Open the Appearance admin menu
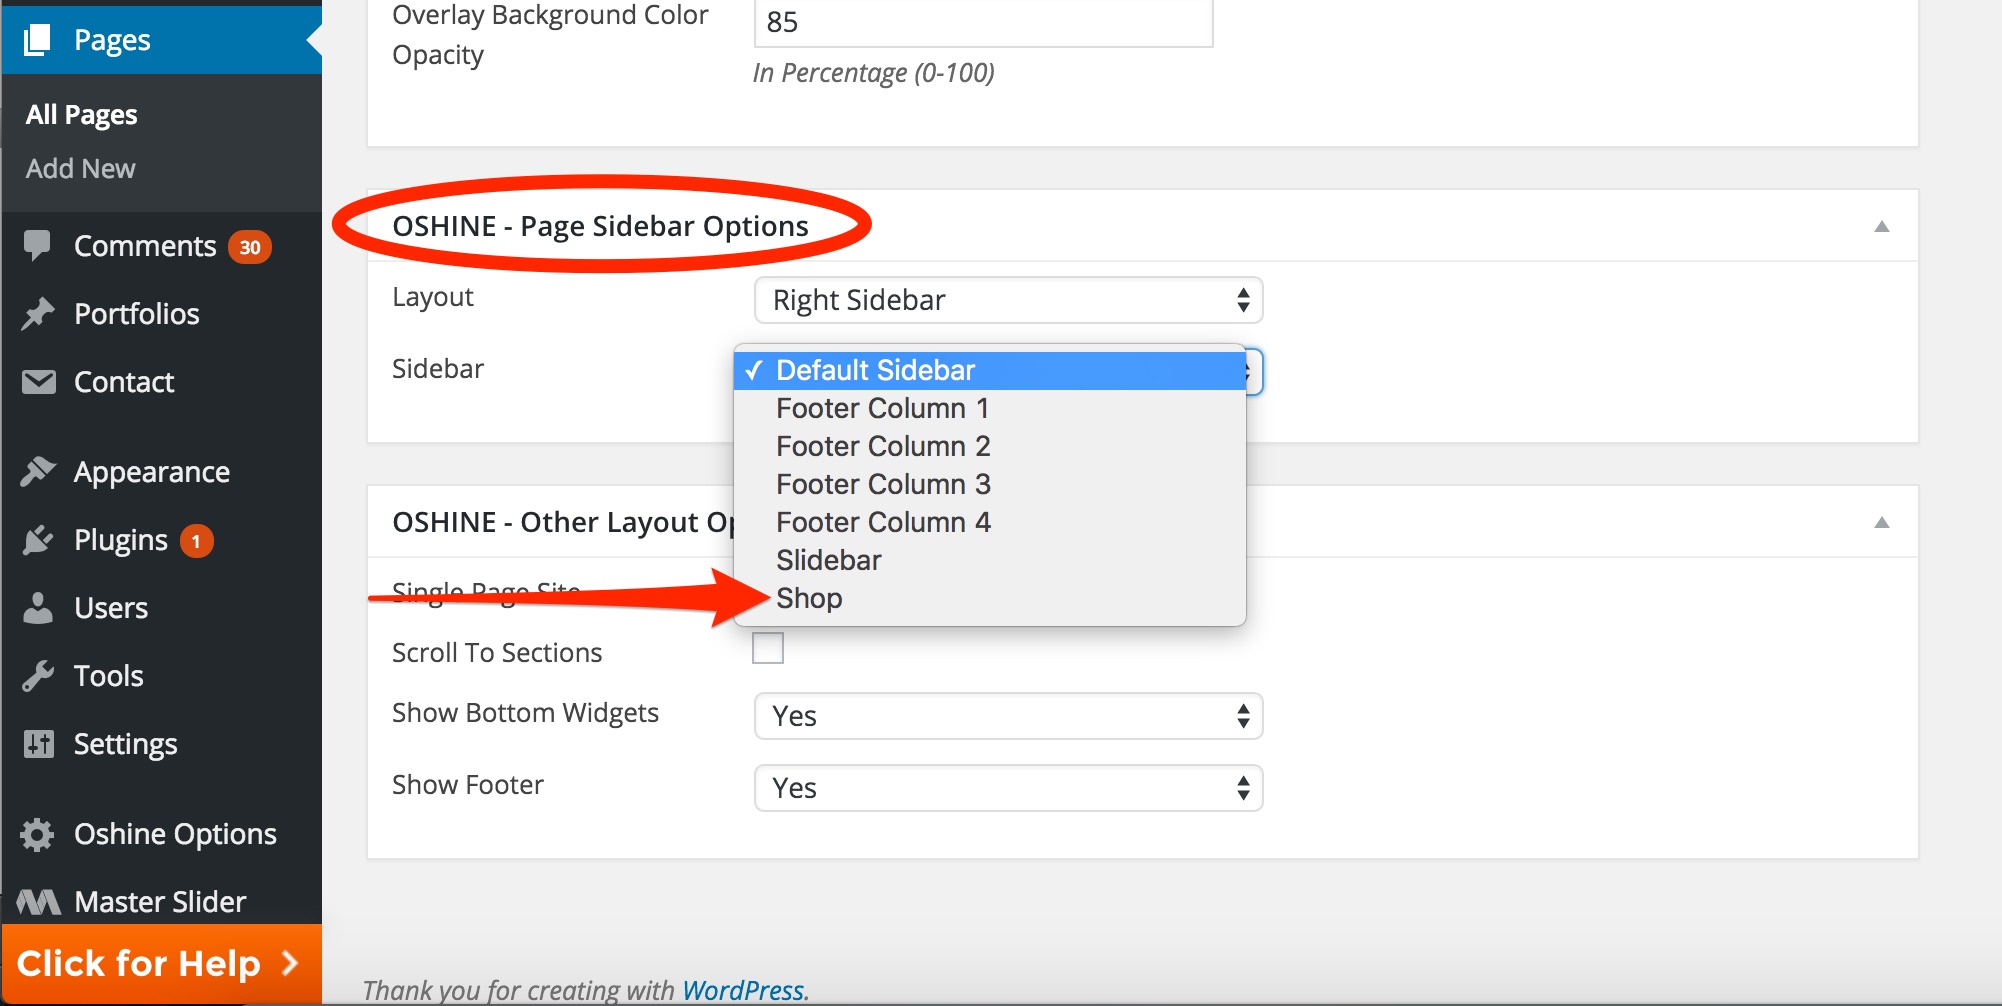The image size is (2002, 1006). (161, 472)
